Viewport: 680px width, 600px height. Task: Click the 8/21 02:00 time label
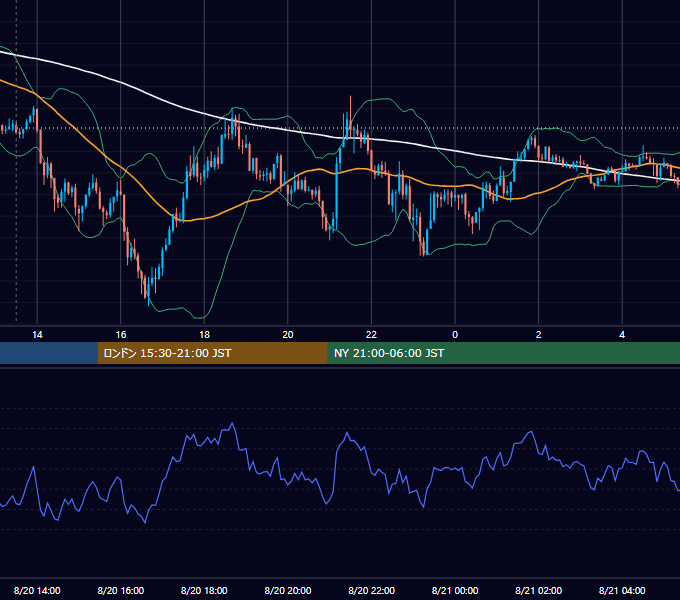(x=538, y=590)
